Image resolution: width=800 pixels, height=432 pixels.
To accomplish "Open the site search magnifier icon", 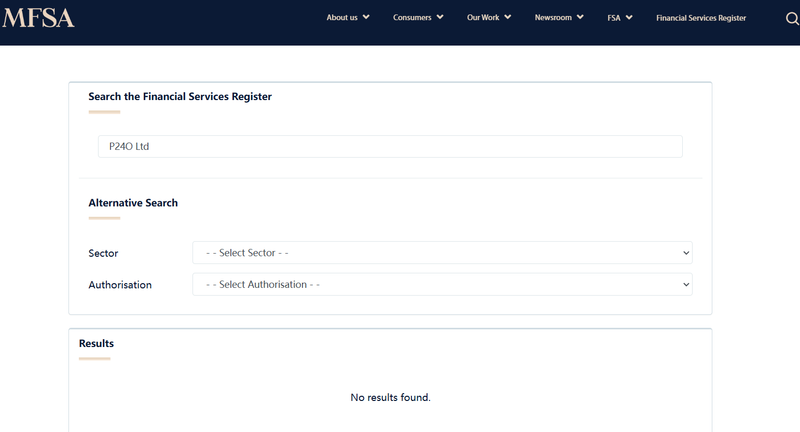I will pyautogui.click(x=792, y=18).
